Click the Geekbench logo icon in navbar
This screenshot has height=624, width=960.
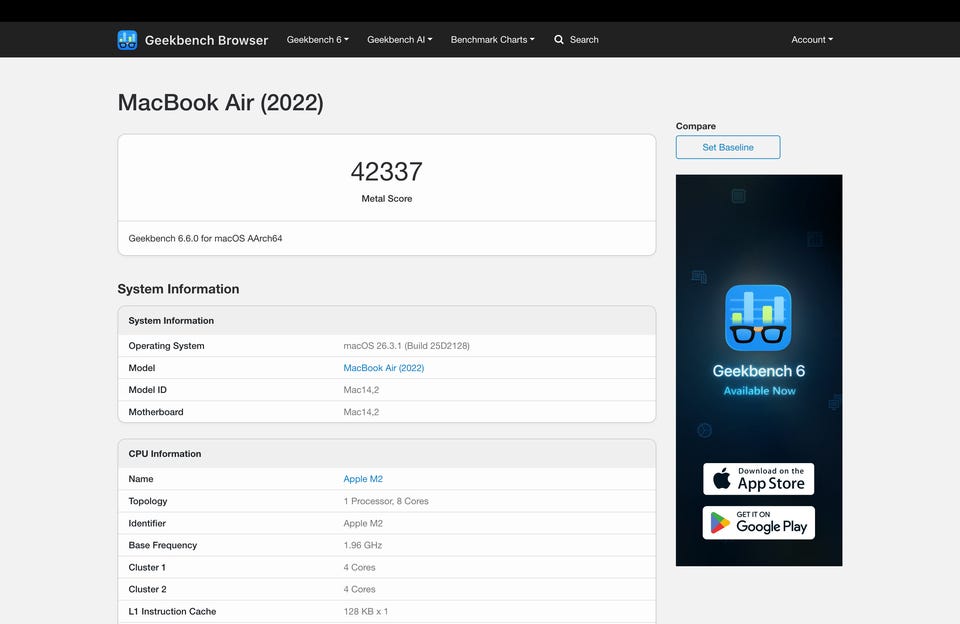[x=127, y=40]
